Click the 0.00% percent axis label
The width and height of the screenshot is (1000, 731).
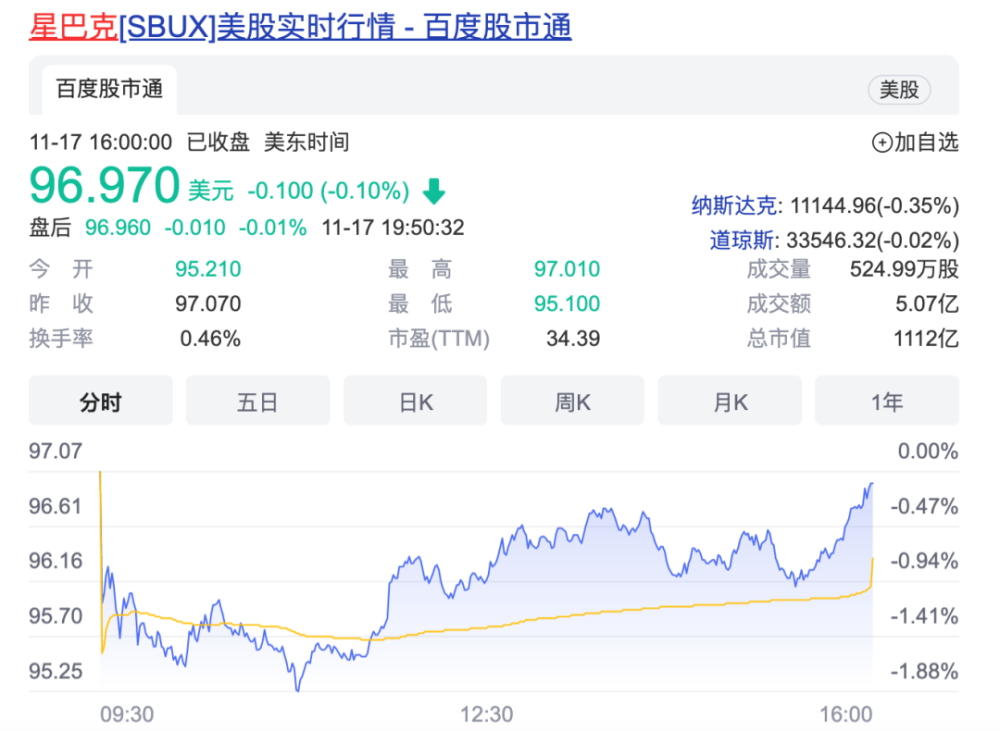[x=928, y=451]
